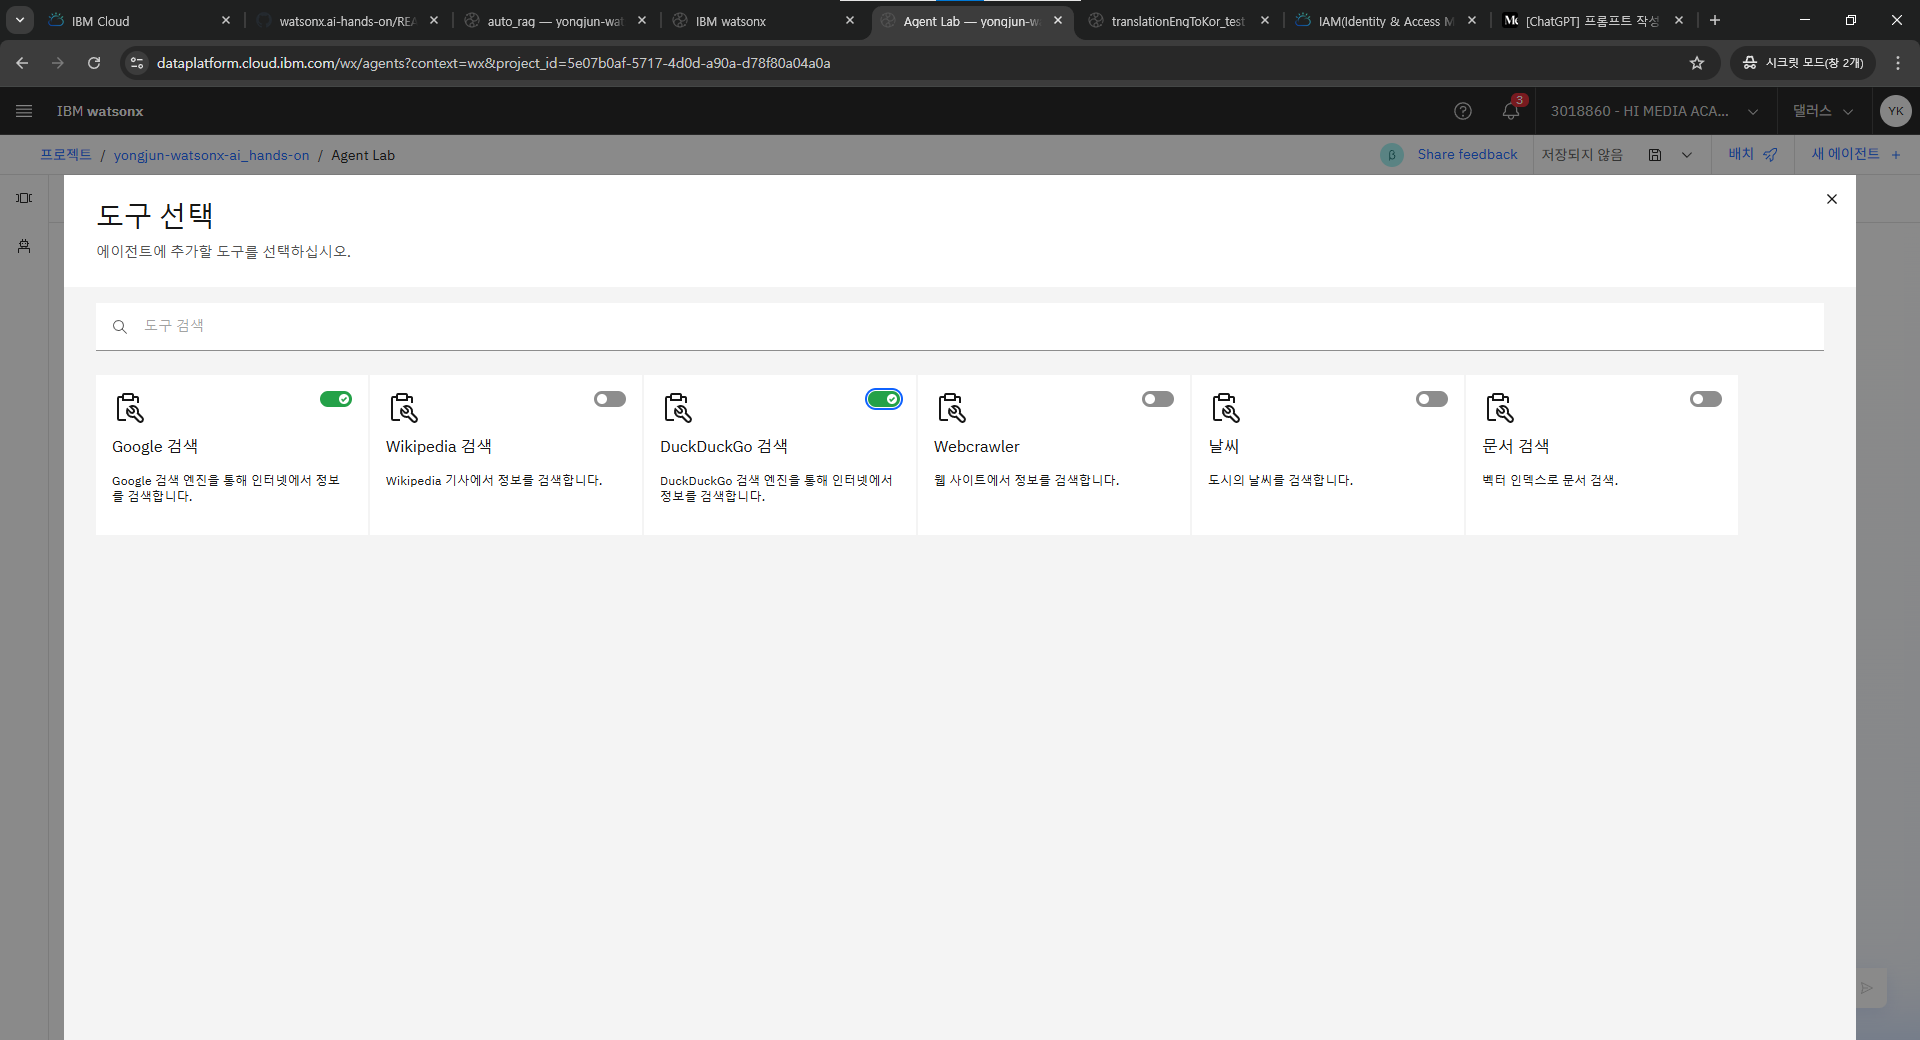Screen dimensions: 1920x1040
Task: Turn on the 문서 검색 tool switch
Action: [x=1706, y=399]
